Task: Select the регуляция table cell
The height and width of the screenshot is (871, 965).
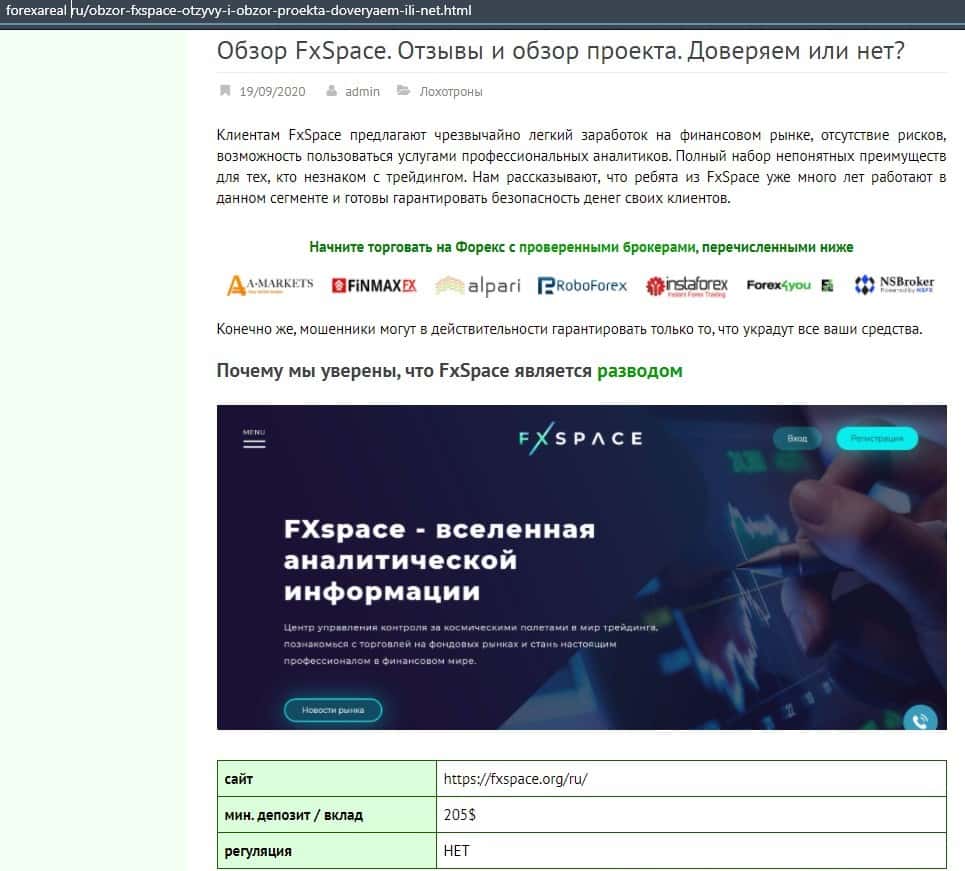Action: (x=327, y=851)
